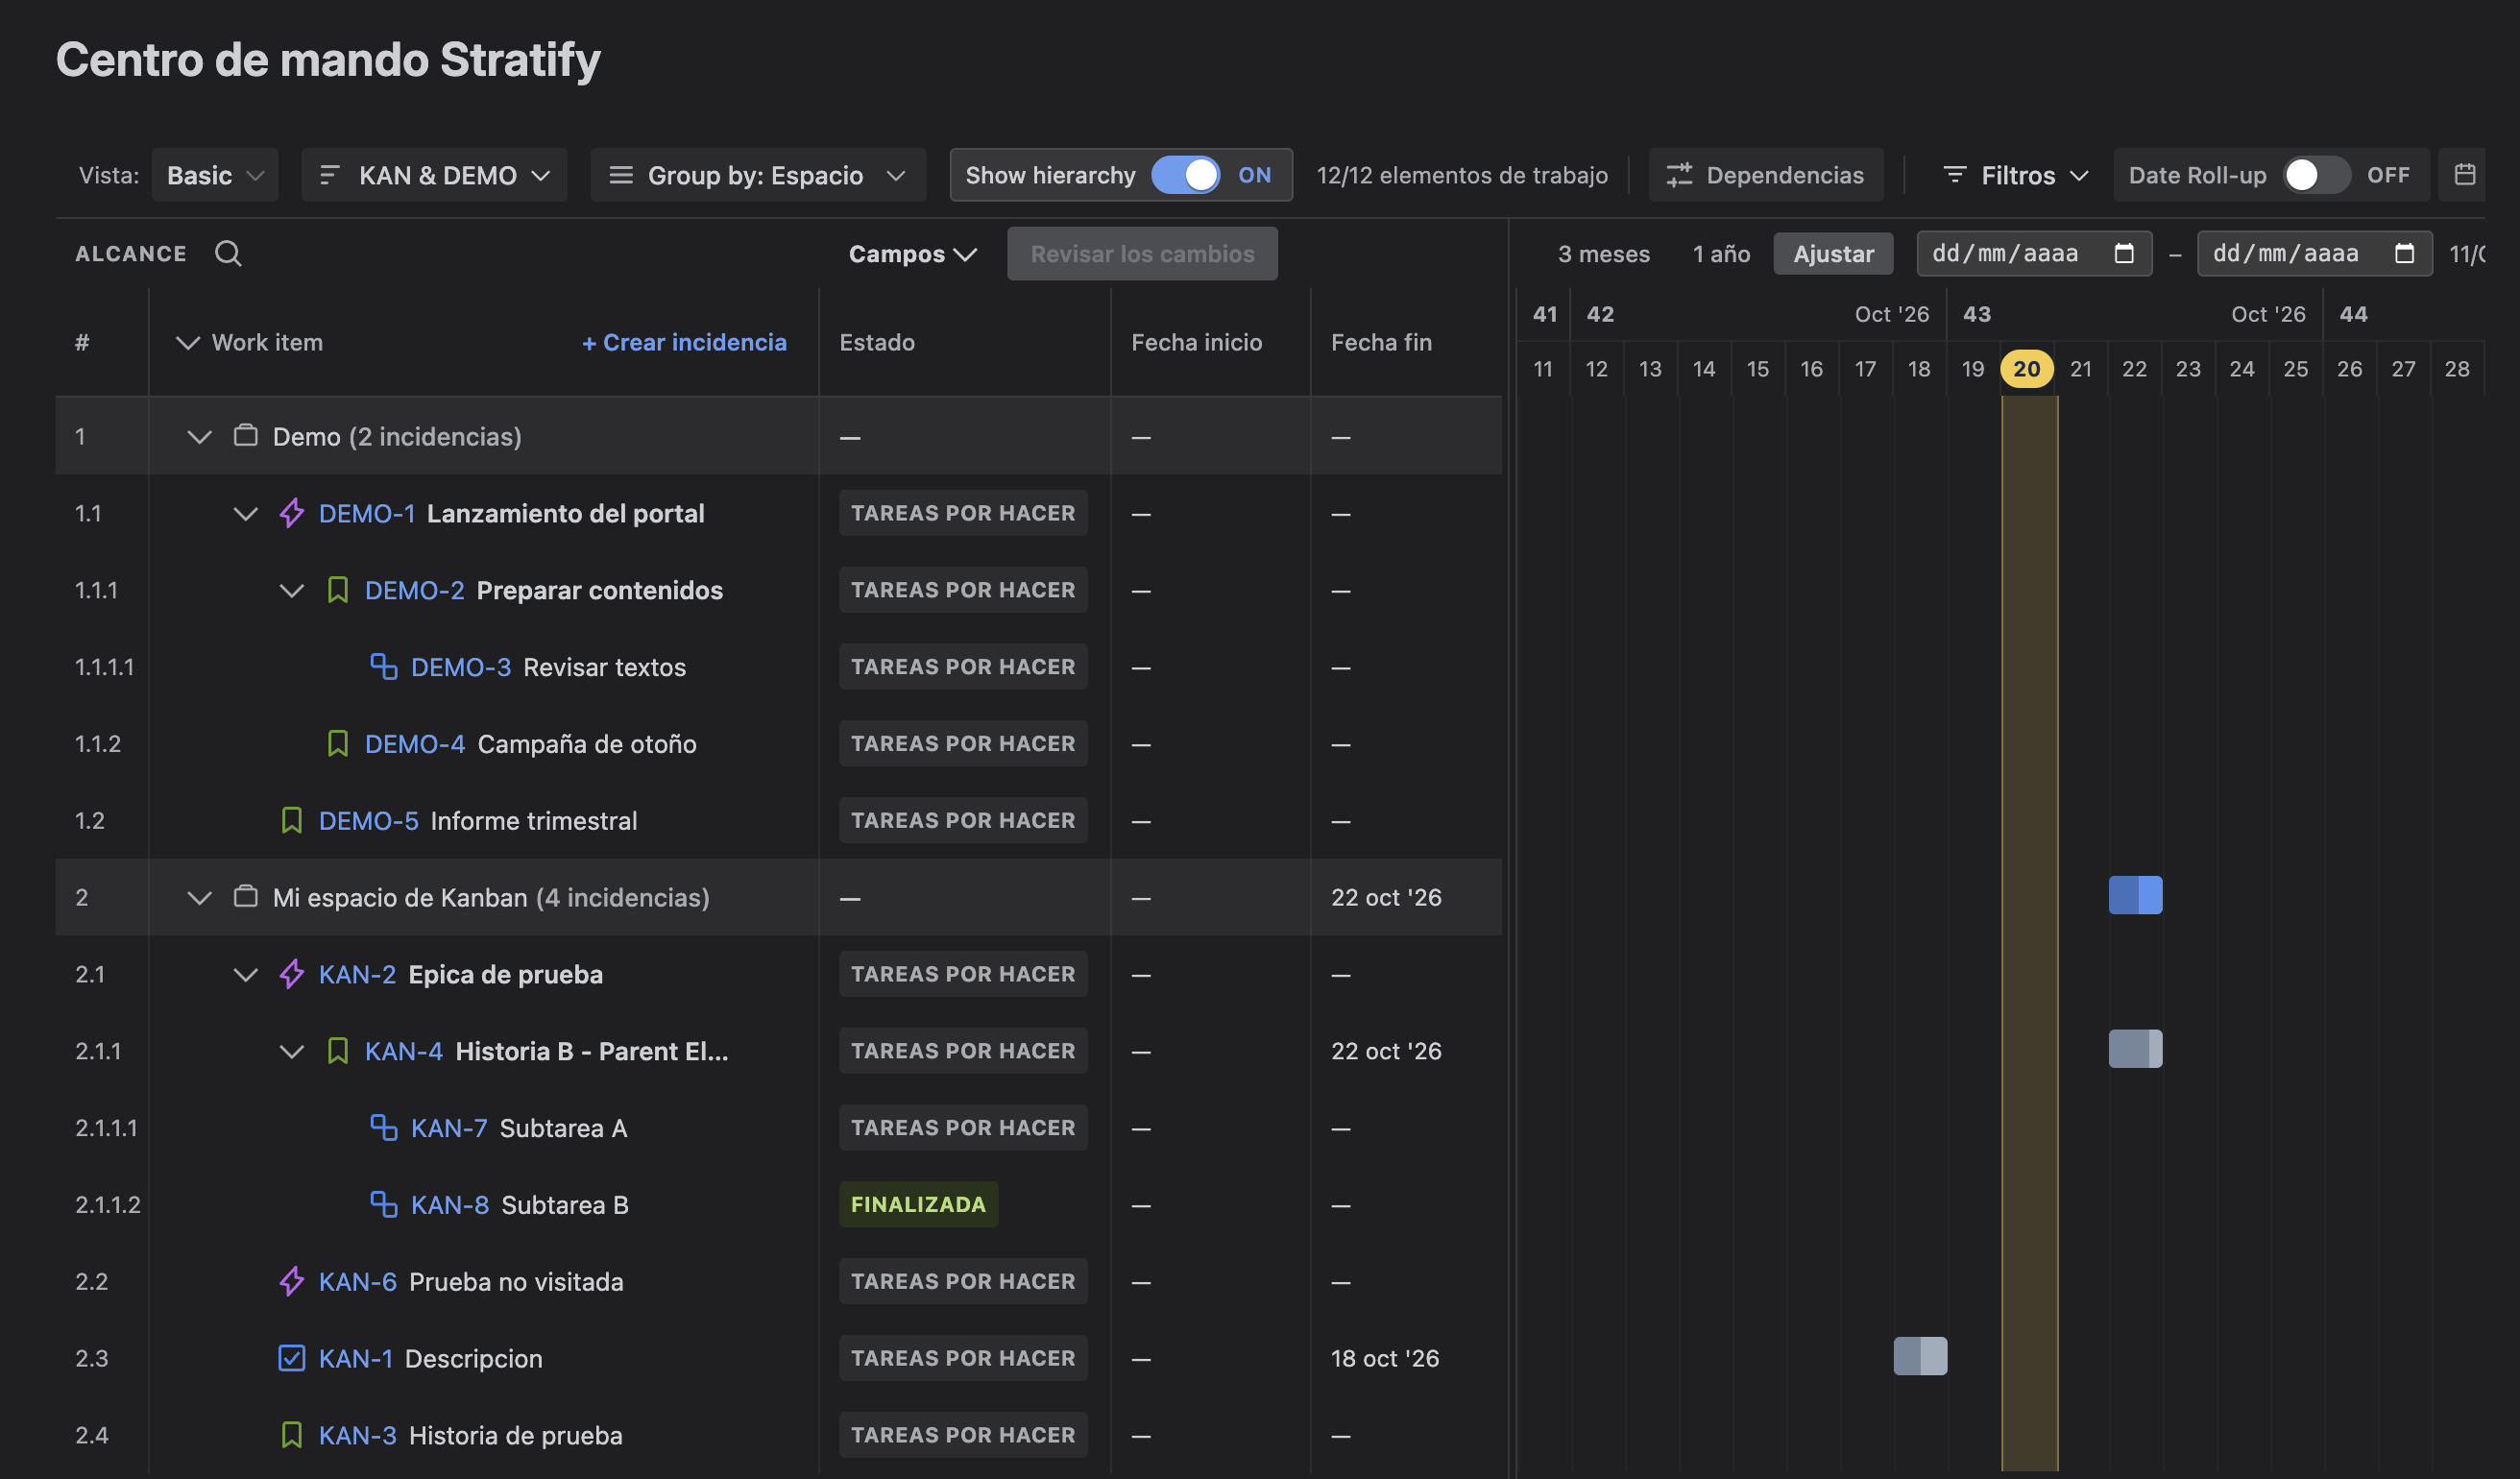Open the KAN & DEMO sort dropdown

(x=434, y=175)
